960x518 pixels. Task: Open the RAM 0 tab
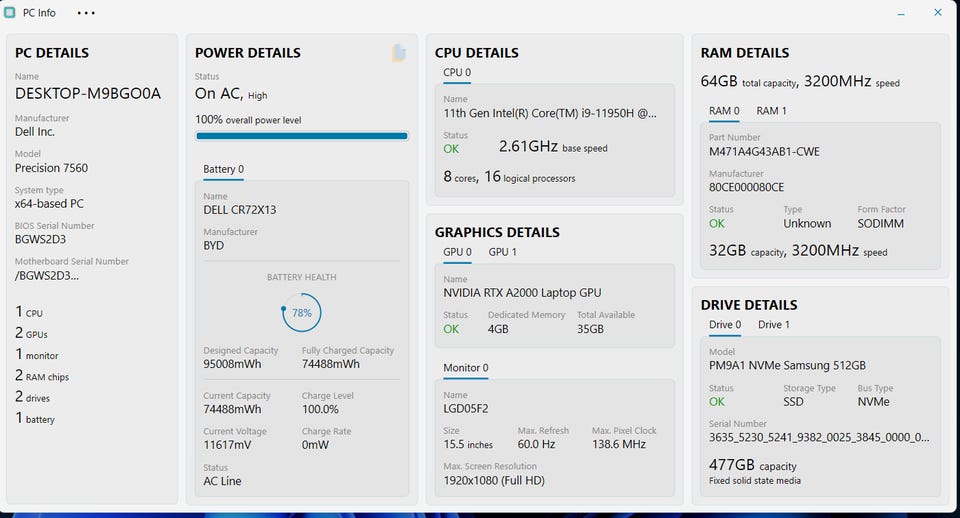pos(724,111)
